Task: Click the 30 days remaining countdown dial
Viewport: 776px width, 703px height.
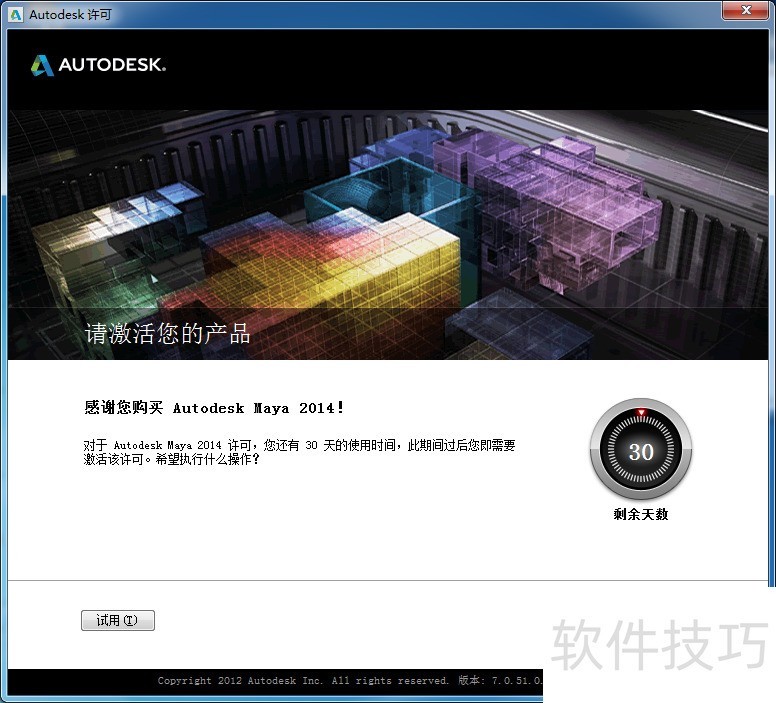Action: point(641,450)
